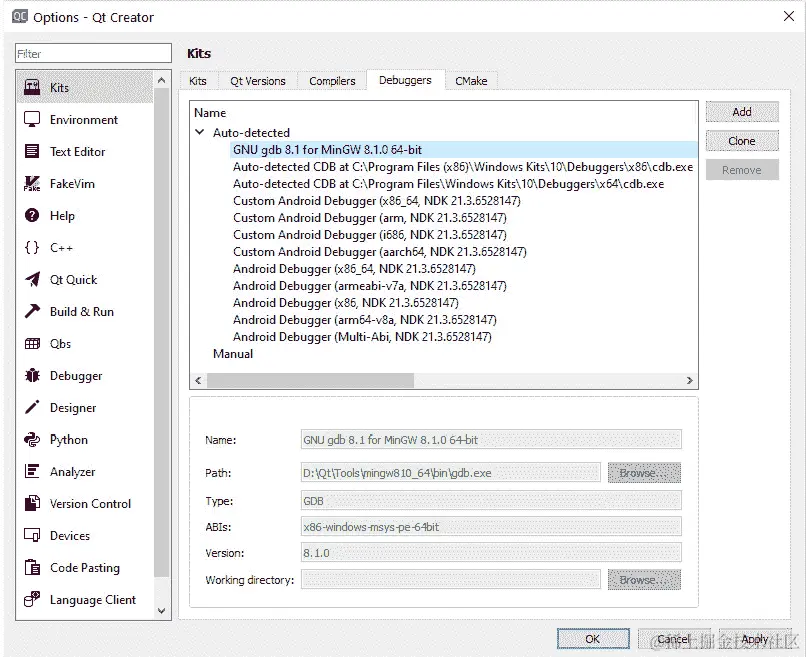
Task: Switch to the Compilers tab
Action: point(332,81)
